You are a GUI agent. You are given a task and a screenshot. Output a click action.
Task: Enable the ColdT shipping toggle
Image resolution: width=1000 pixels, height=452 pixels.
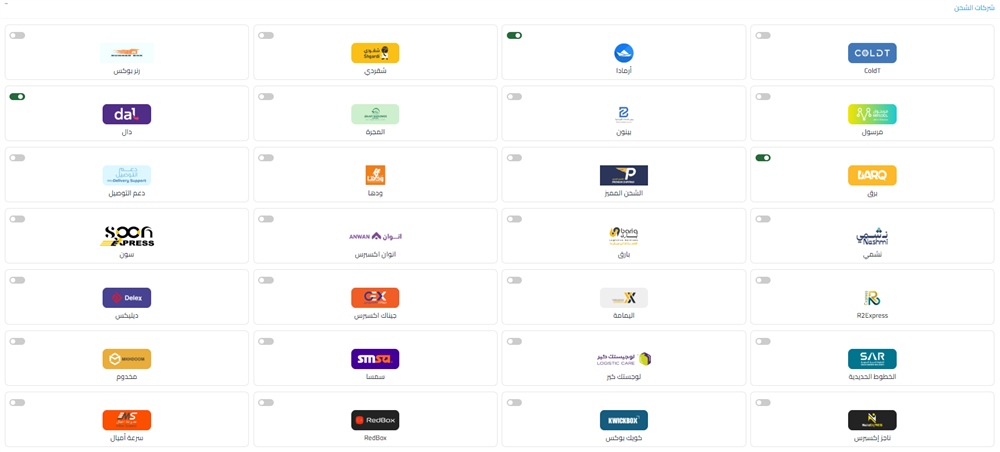tap(763, 36)
